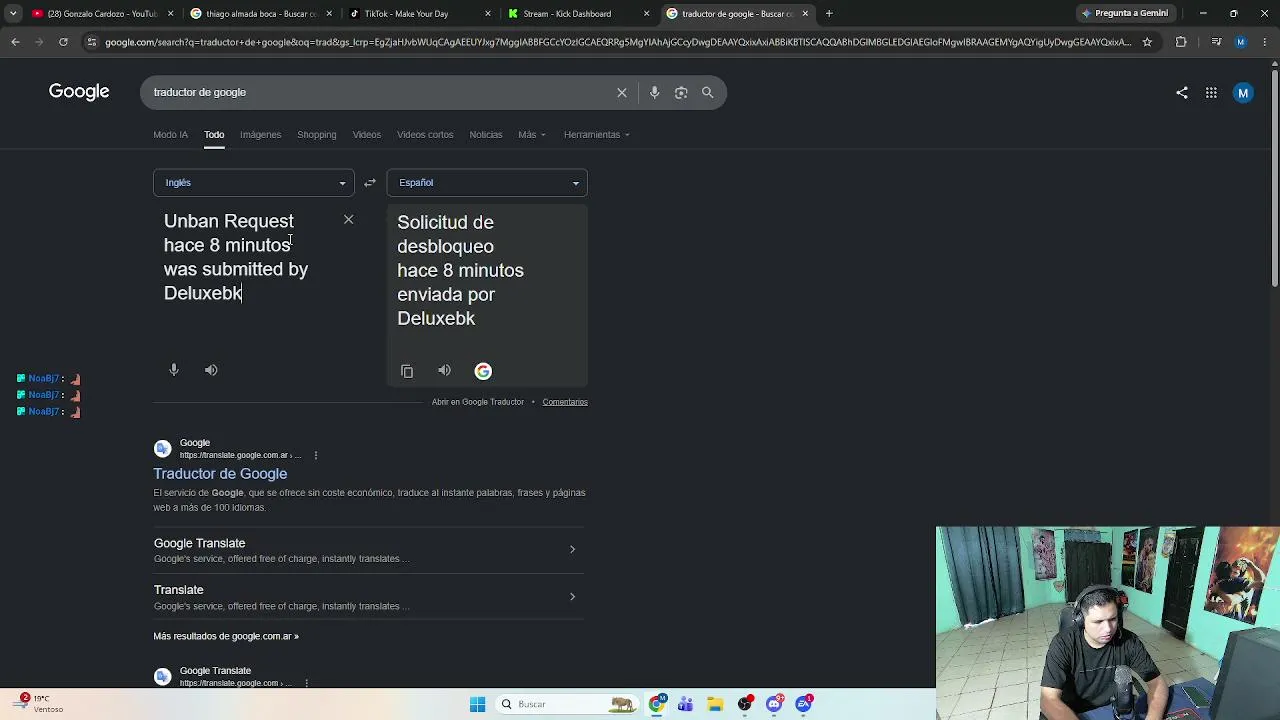The image size is (1280, 720).
Task: Clear the source translation text
Action: [x=348, y=219]
